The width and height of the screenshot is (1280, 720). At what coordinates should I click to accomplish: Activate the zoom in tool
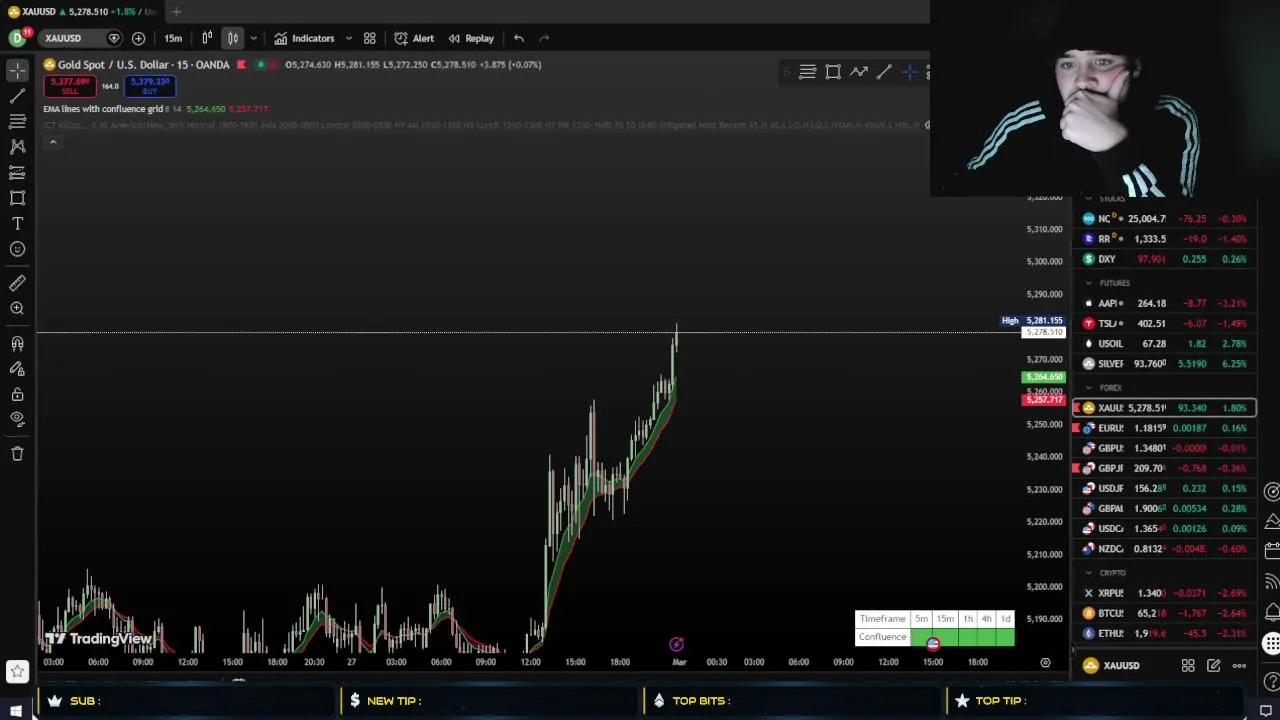coord(17,309)
